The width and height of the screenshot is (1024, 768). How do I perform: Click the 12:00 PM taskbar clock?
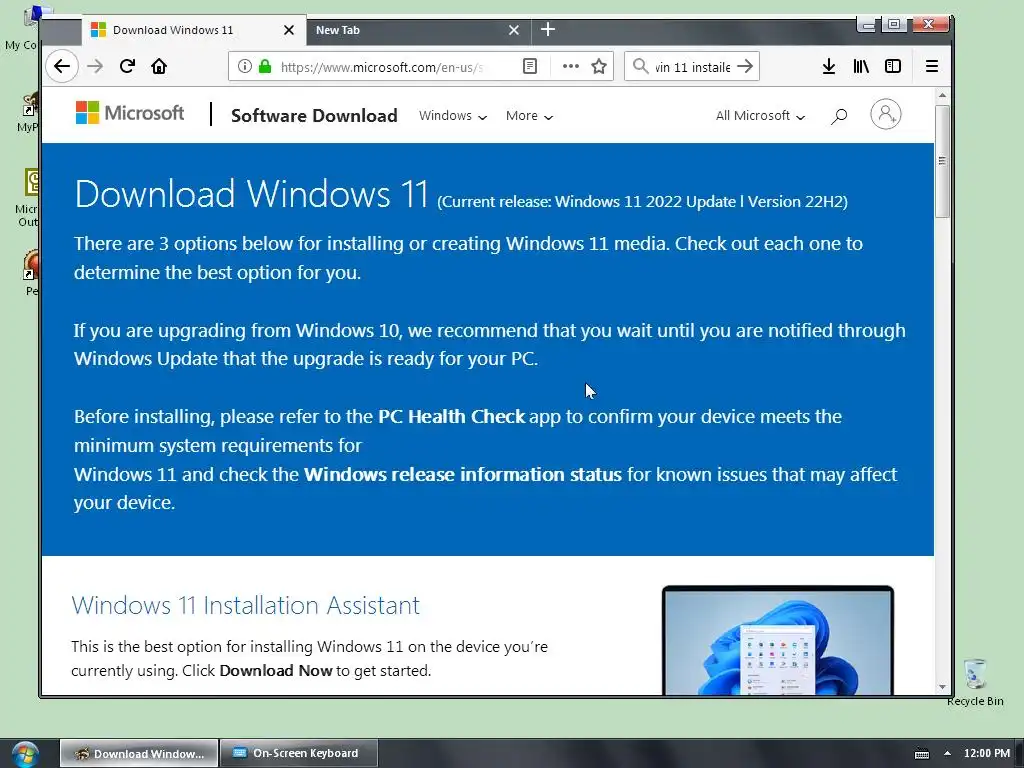point(986,753)
